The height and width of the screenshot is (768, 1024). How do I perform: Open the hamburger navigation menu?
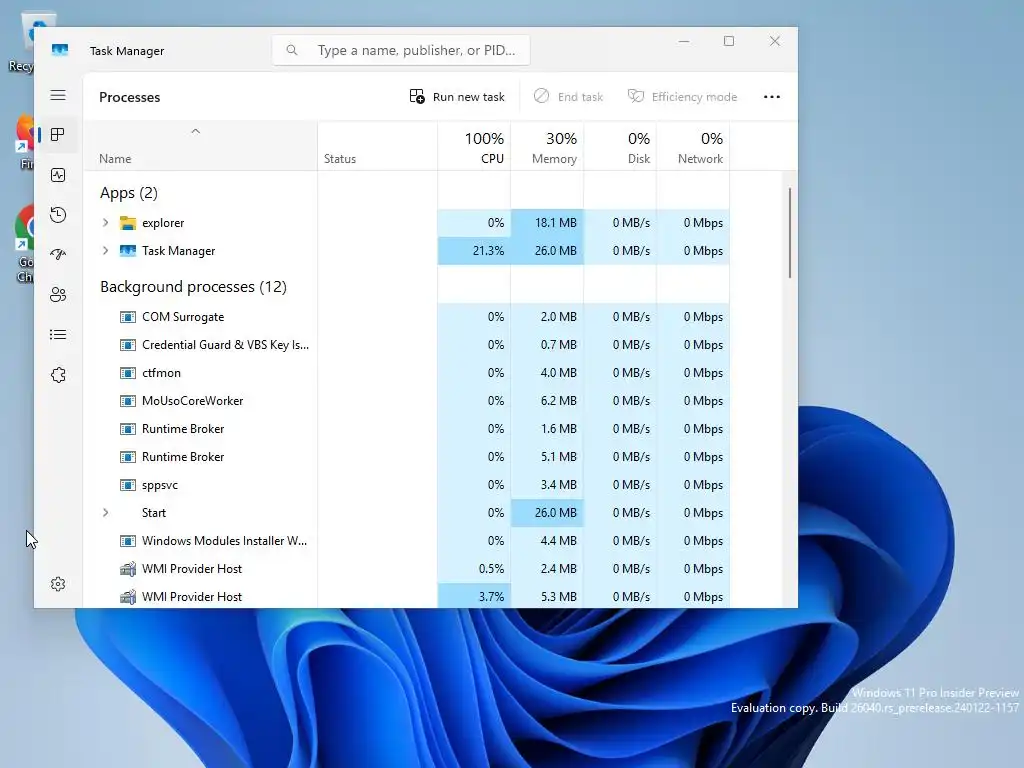click(x=58, y=95)
